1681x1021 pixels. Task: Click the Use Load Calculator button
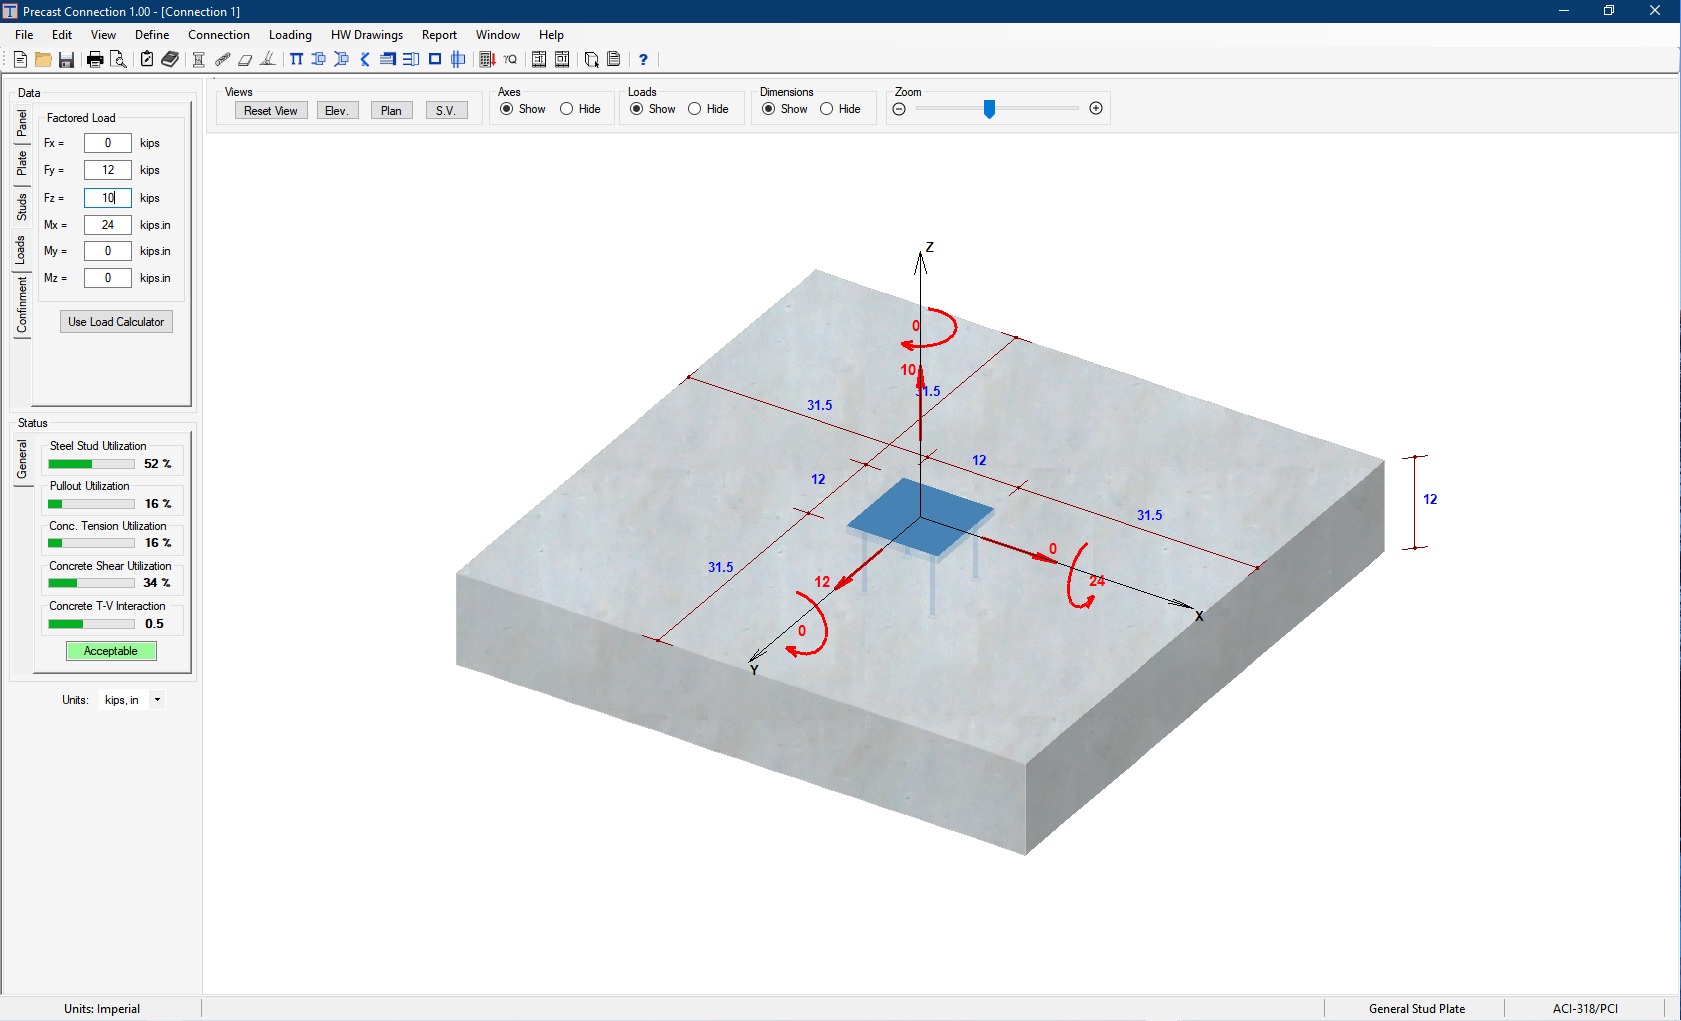[115, 321]
